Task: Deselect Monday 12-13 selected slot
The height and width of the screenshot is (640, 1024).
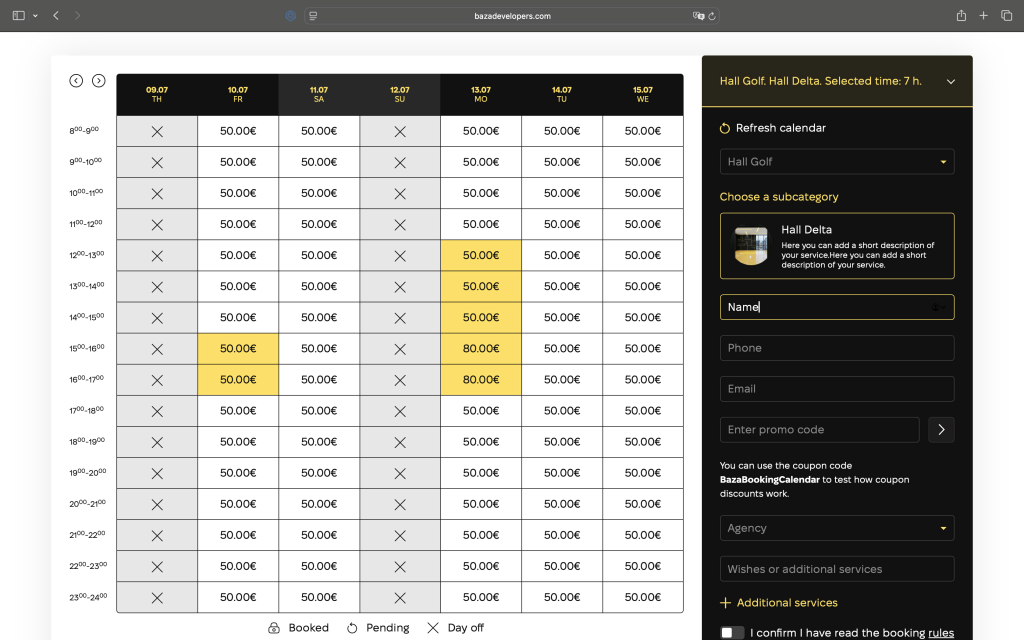Action: click(481, 255)
